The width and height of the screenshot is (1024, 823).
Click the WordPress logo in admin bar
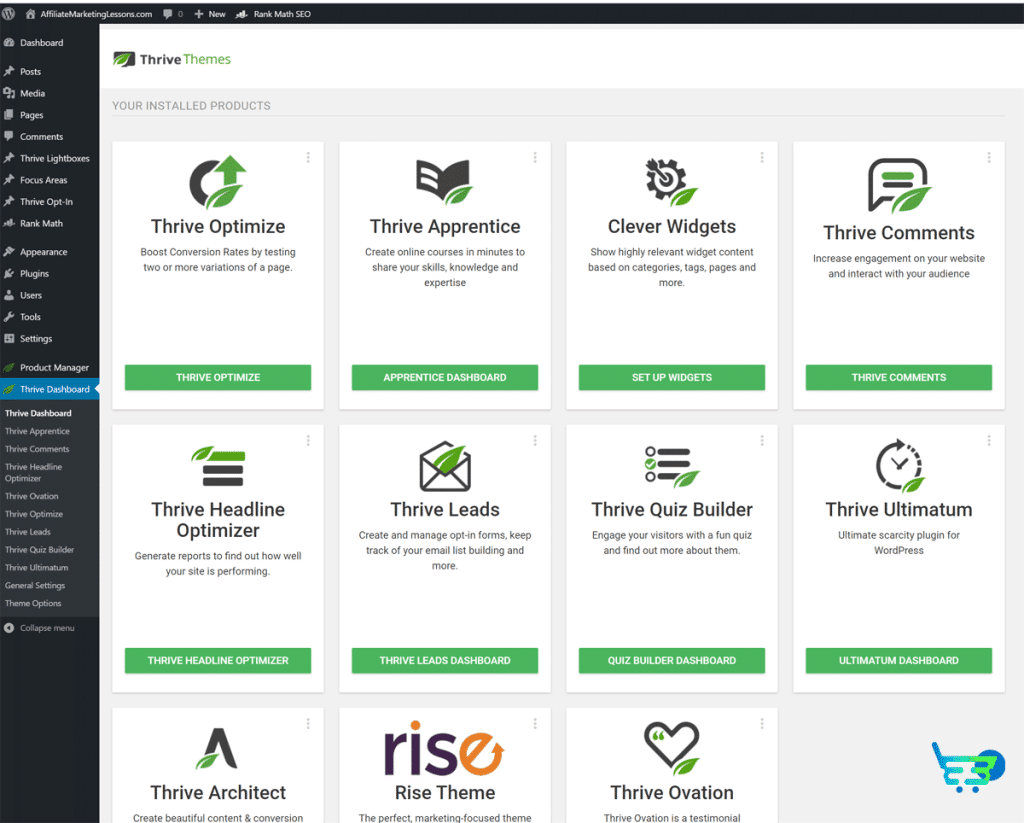(x=8, y=13)
